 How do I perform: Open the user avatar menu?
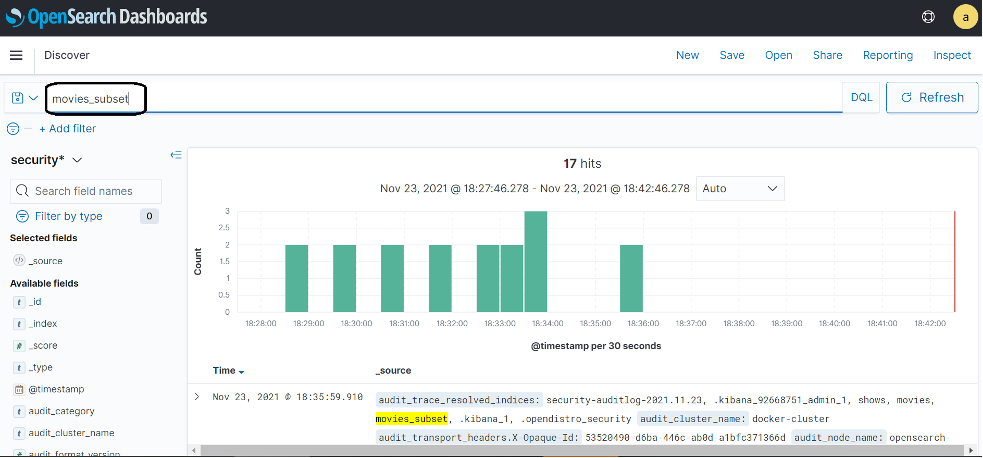click(965, 17)
